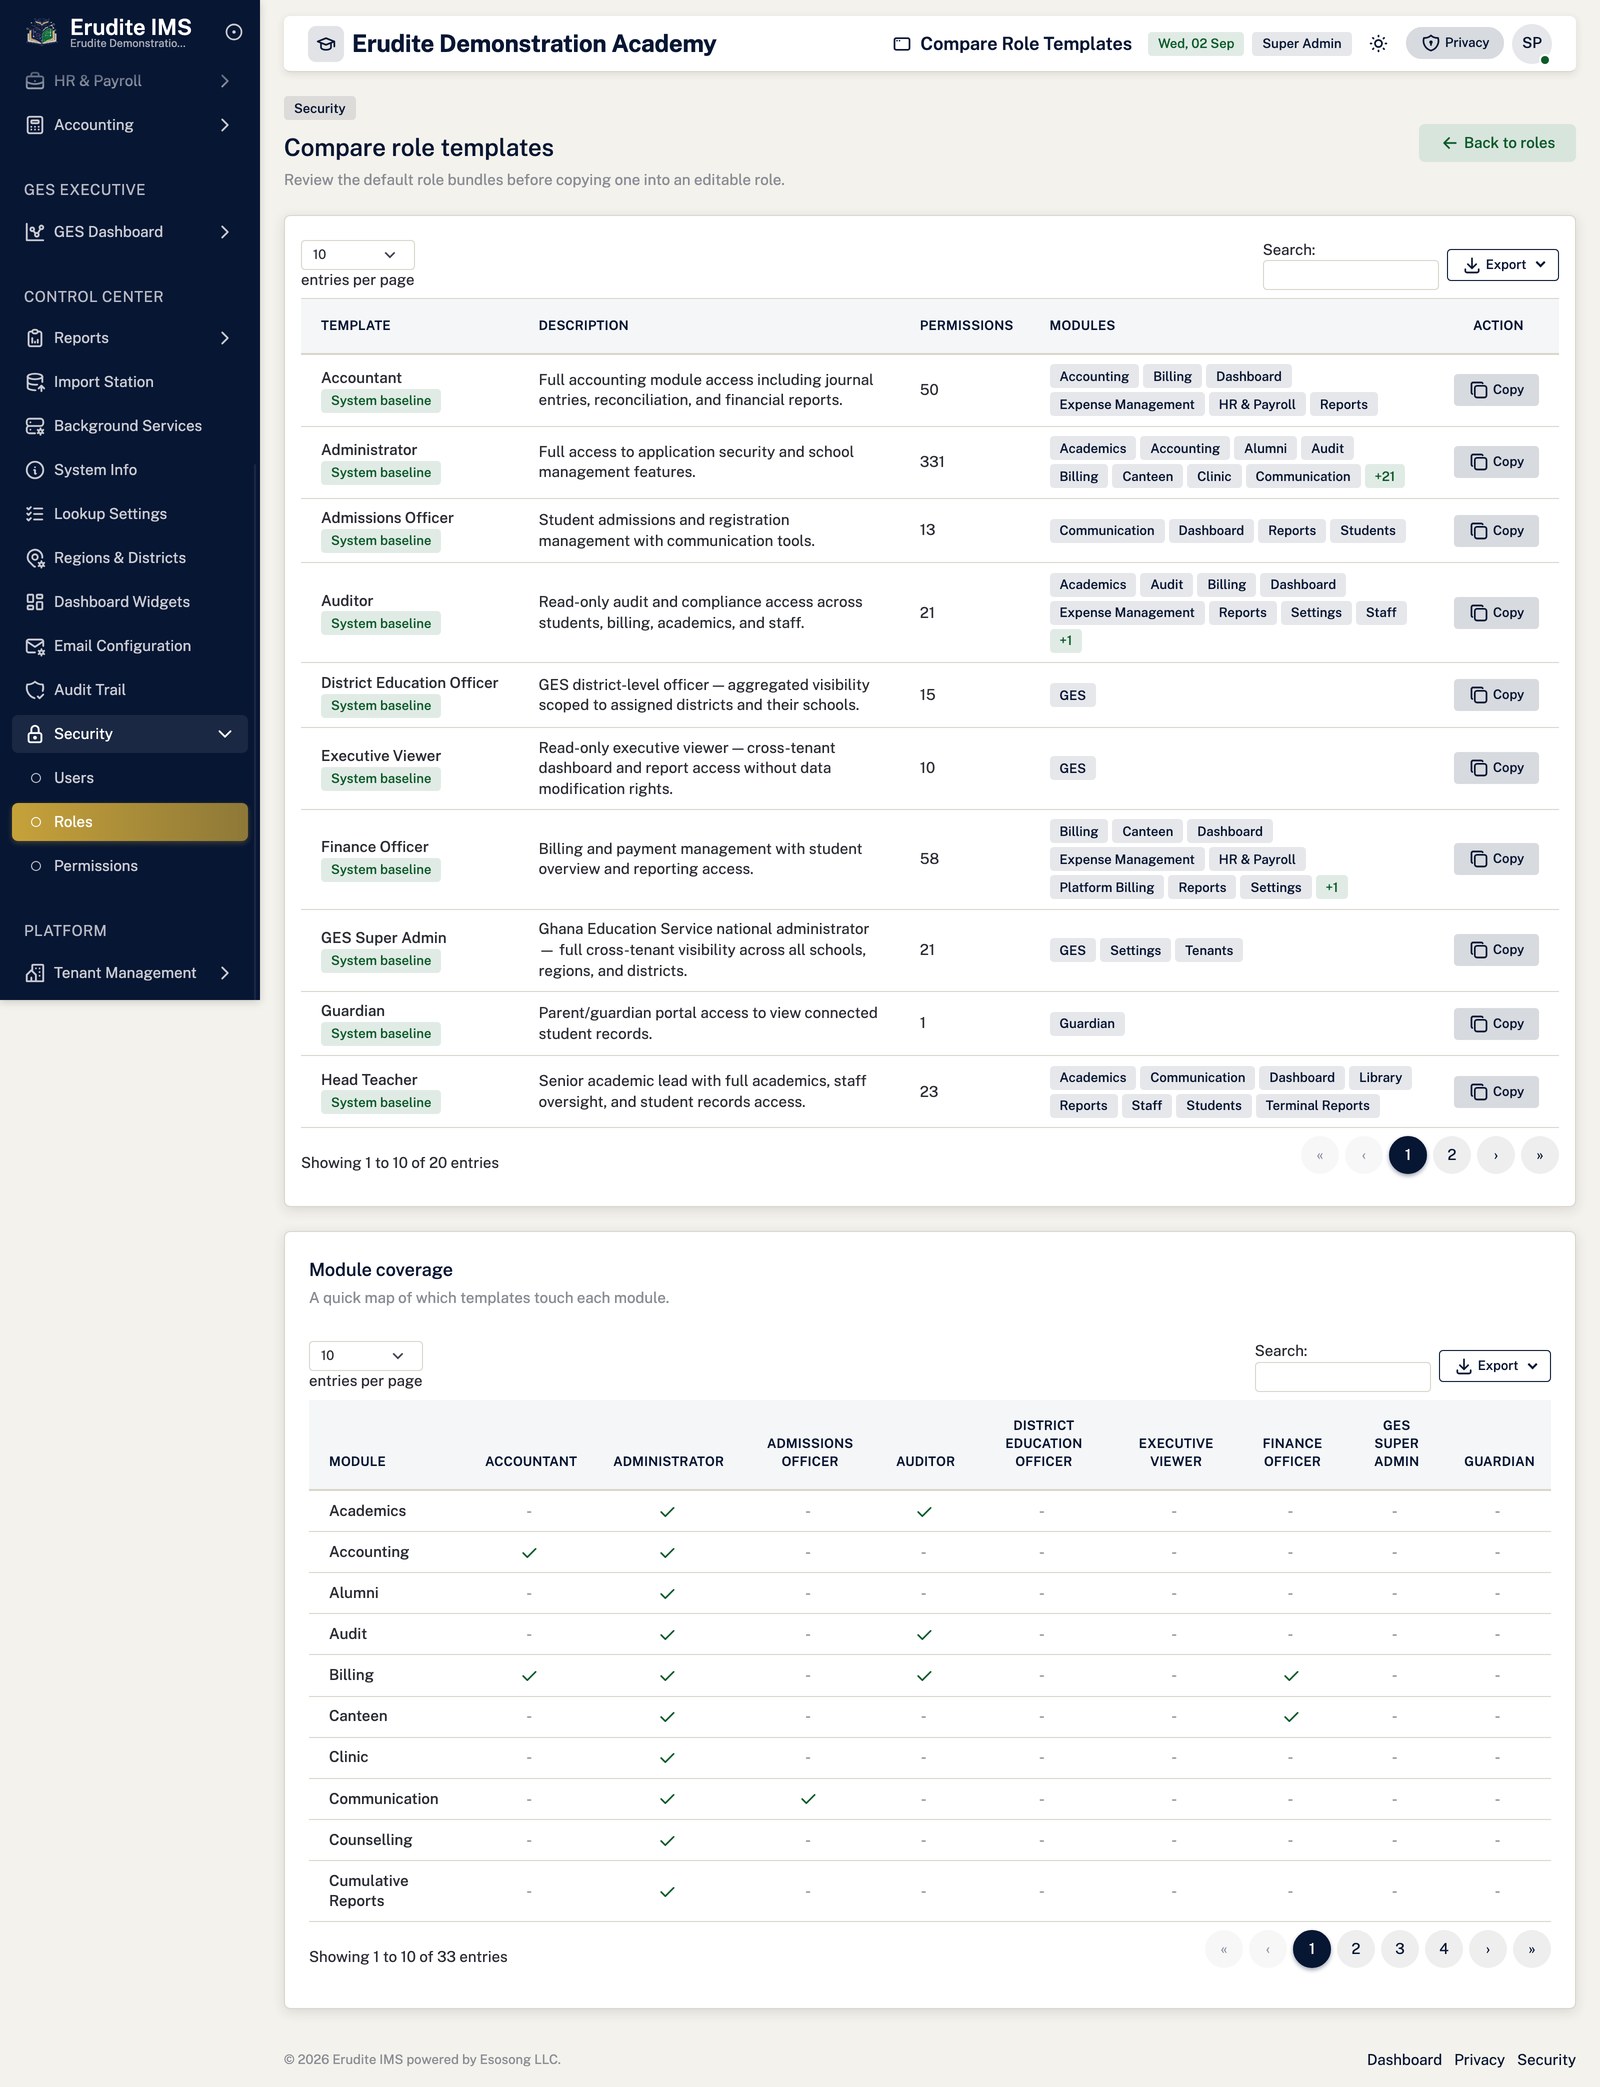Open Lookup Settings in sidebar
The image size is (1600, 2087).
pos(130,514)
